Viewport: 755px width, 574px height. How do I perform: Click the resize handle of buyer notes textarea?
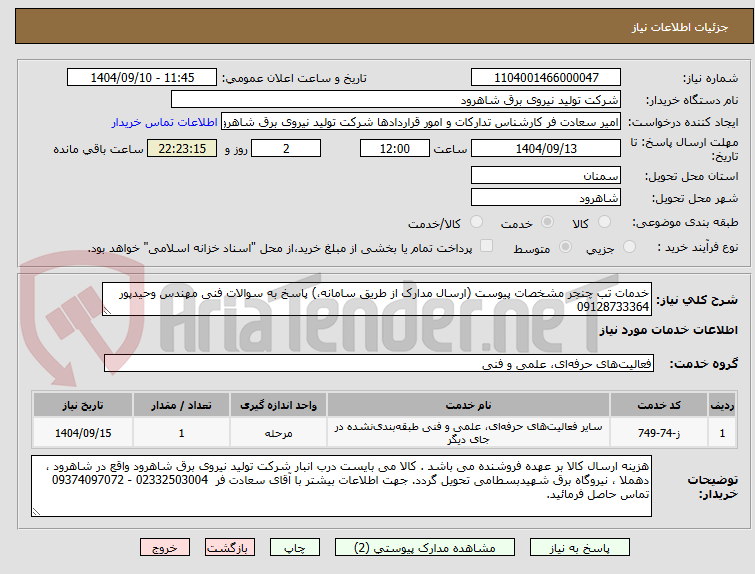tap(36, 511)
